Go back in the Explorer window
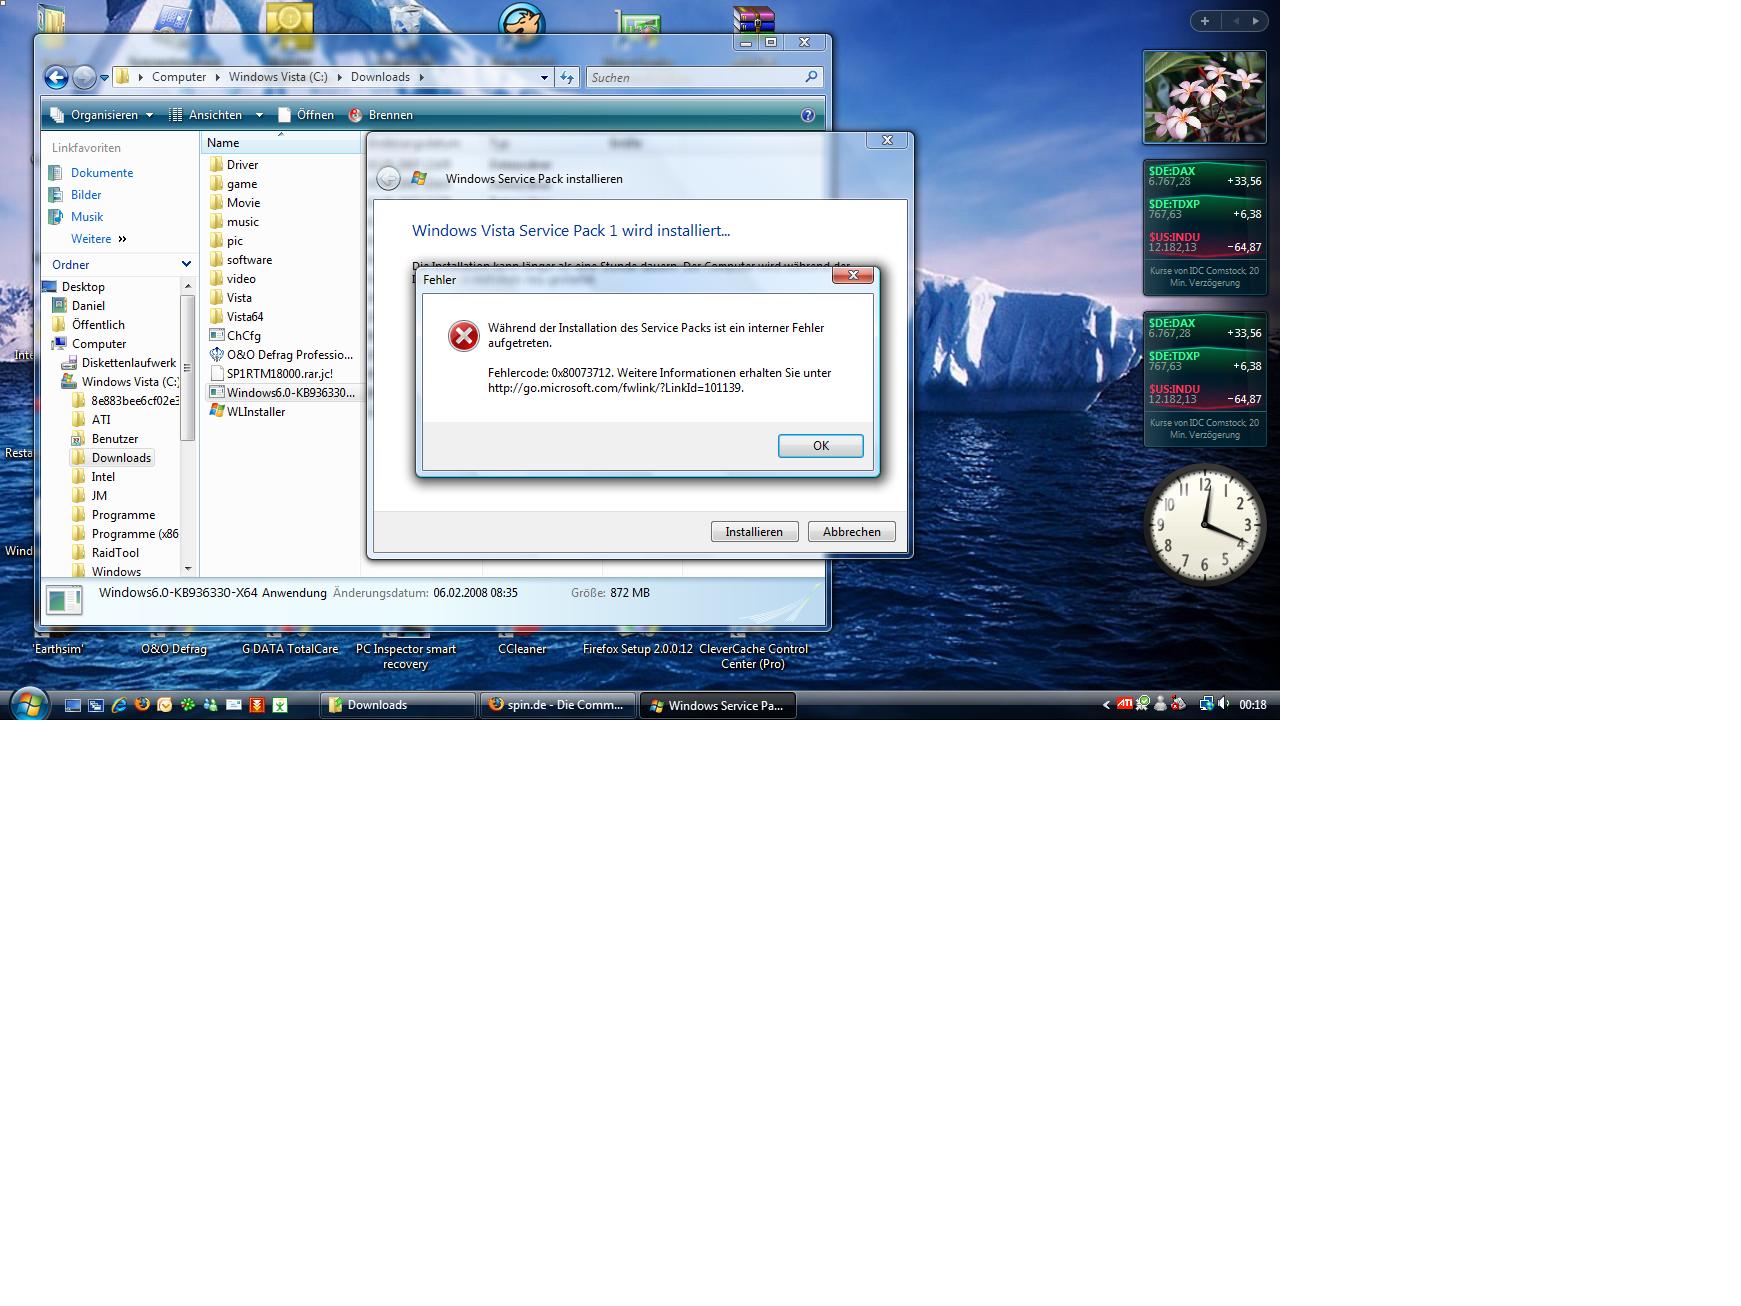 [x=56, y=77]
